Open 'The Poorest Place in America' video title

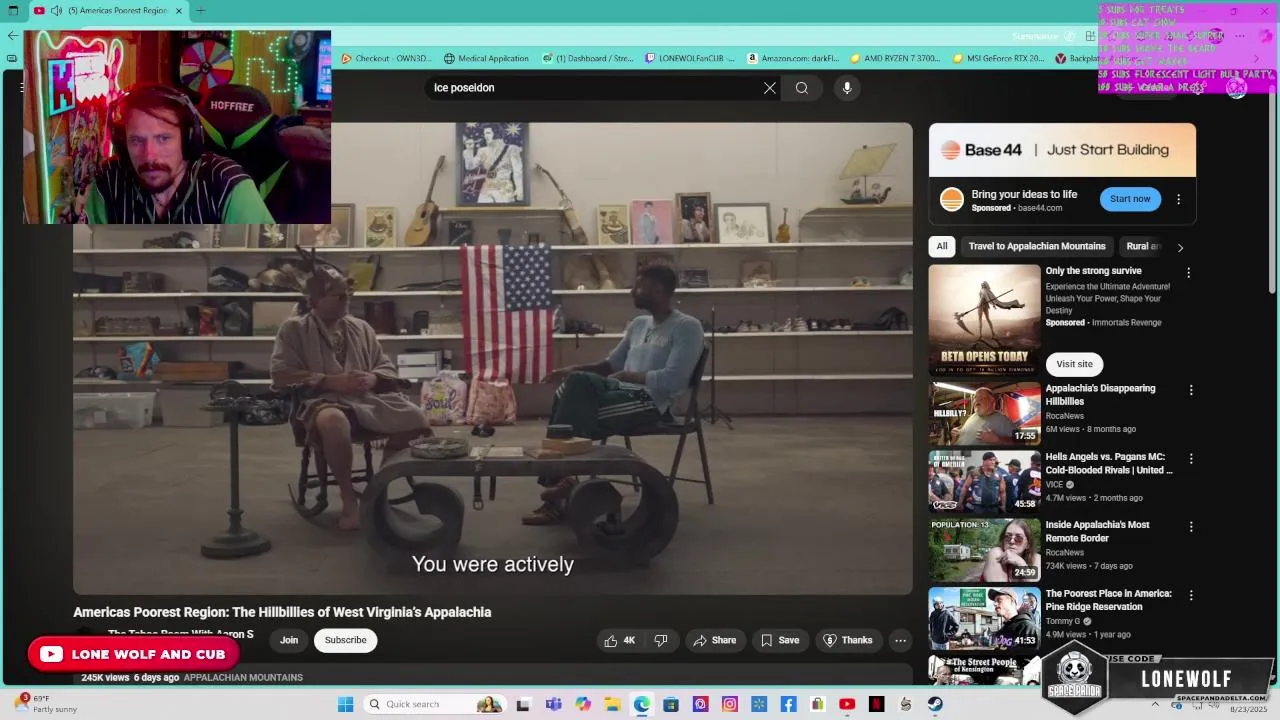click(x=1108, y=600)
